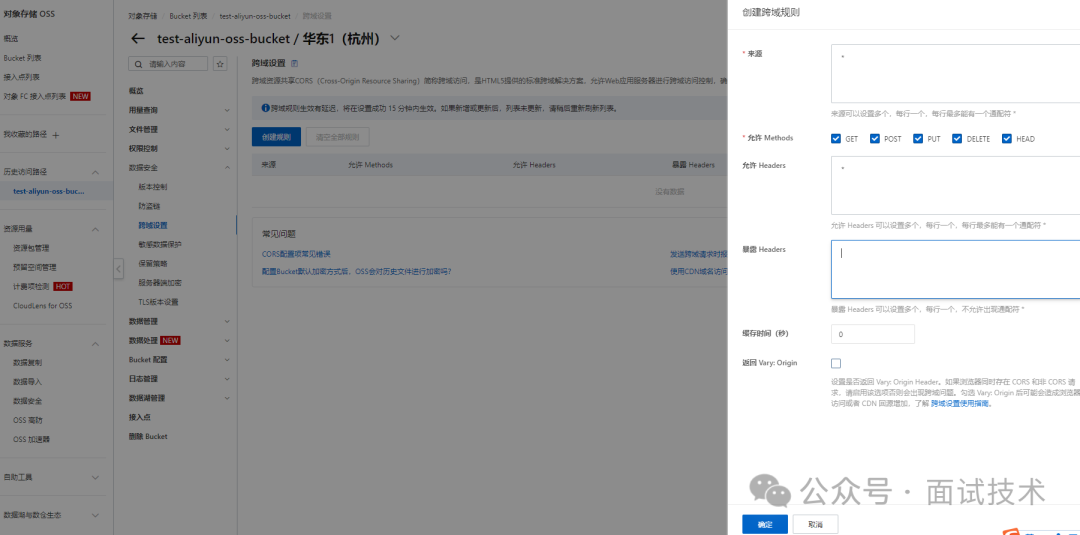Open the data replication item
This screenshot has height=535, width=1080.
(28, 363)
